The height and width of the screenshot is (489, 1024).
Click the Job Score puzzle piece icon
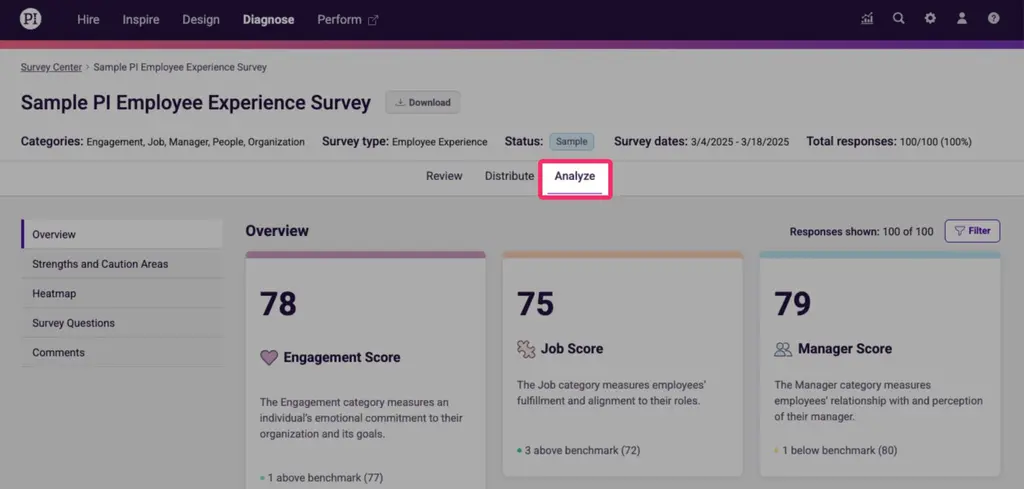[x=526, y=349]
